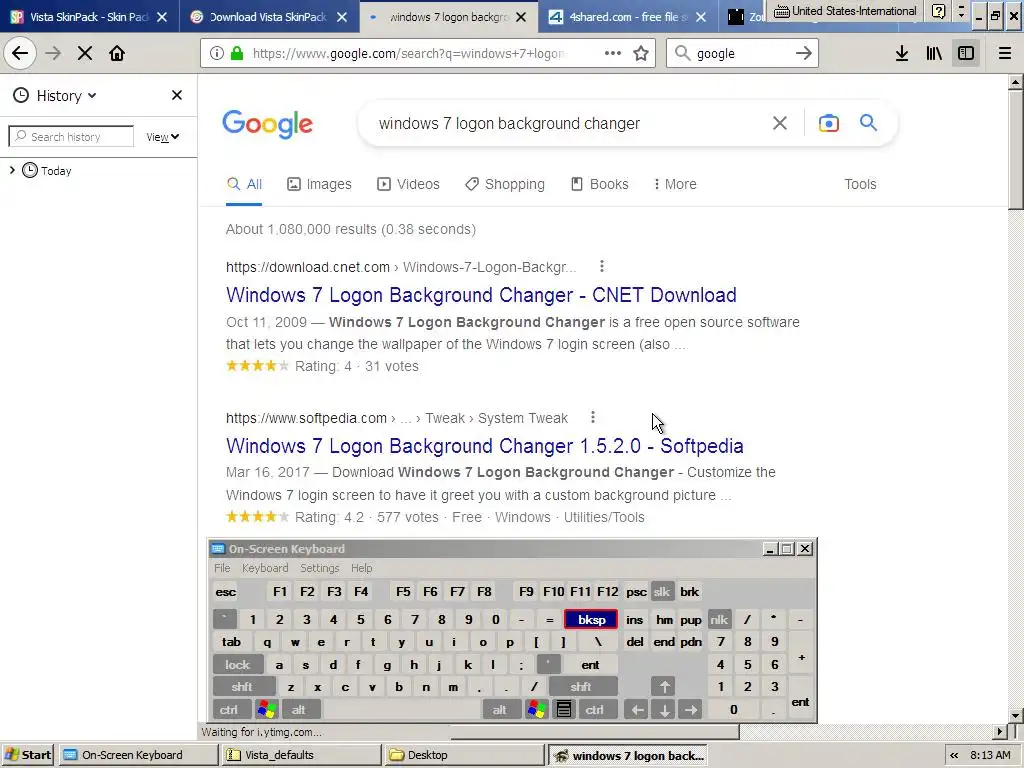Open the CNET Download result link

click(481, 295)
